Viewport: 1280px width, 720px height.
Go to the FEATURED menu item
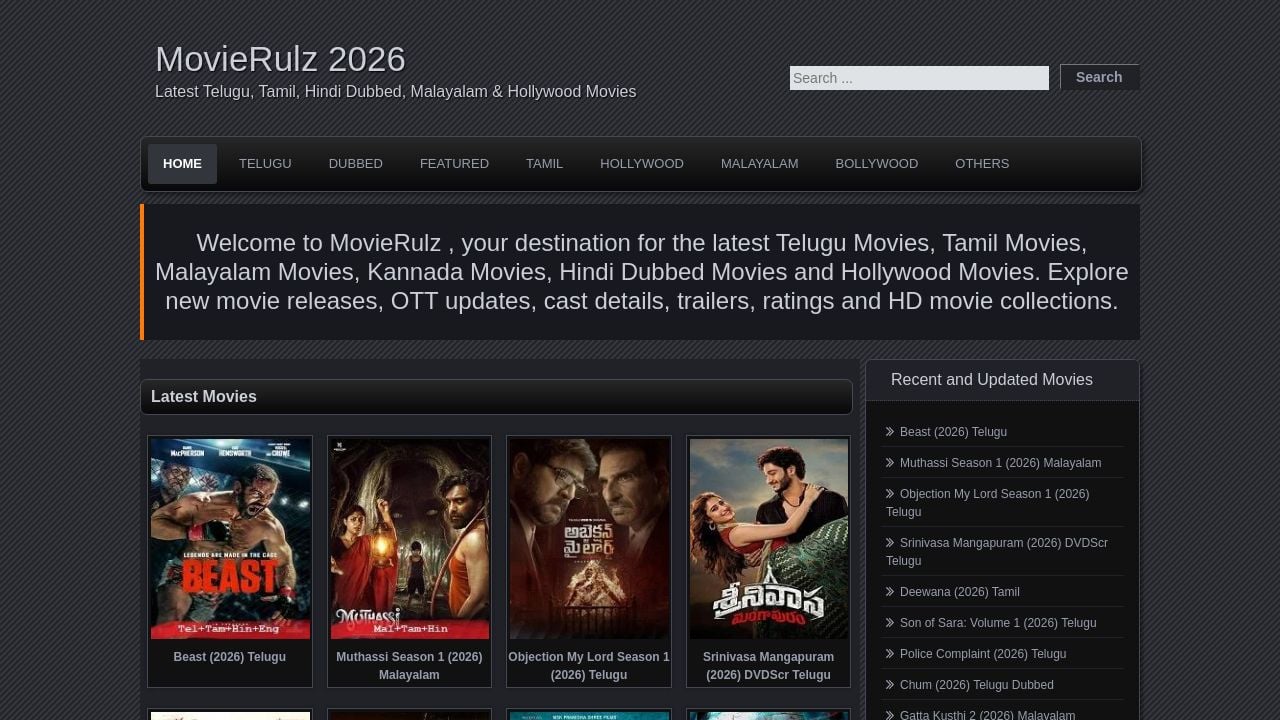pyautogui.click(x=454, y=164)
